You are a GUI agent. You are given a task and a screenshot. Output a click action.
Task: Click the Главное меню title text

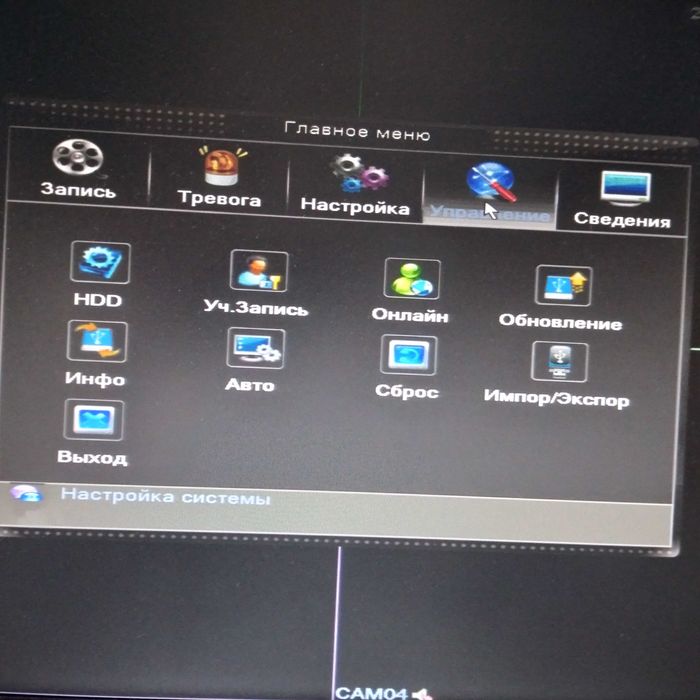[x=358, y=132]
